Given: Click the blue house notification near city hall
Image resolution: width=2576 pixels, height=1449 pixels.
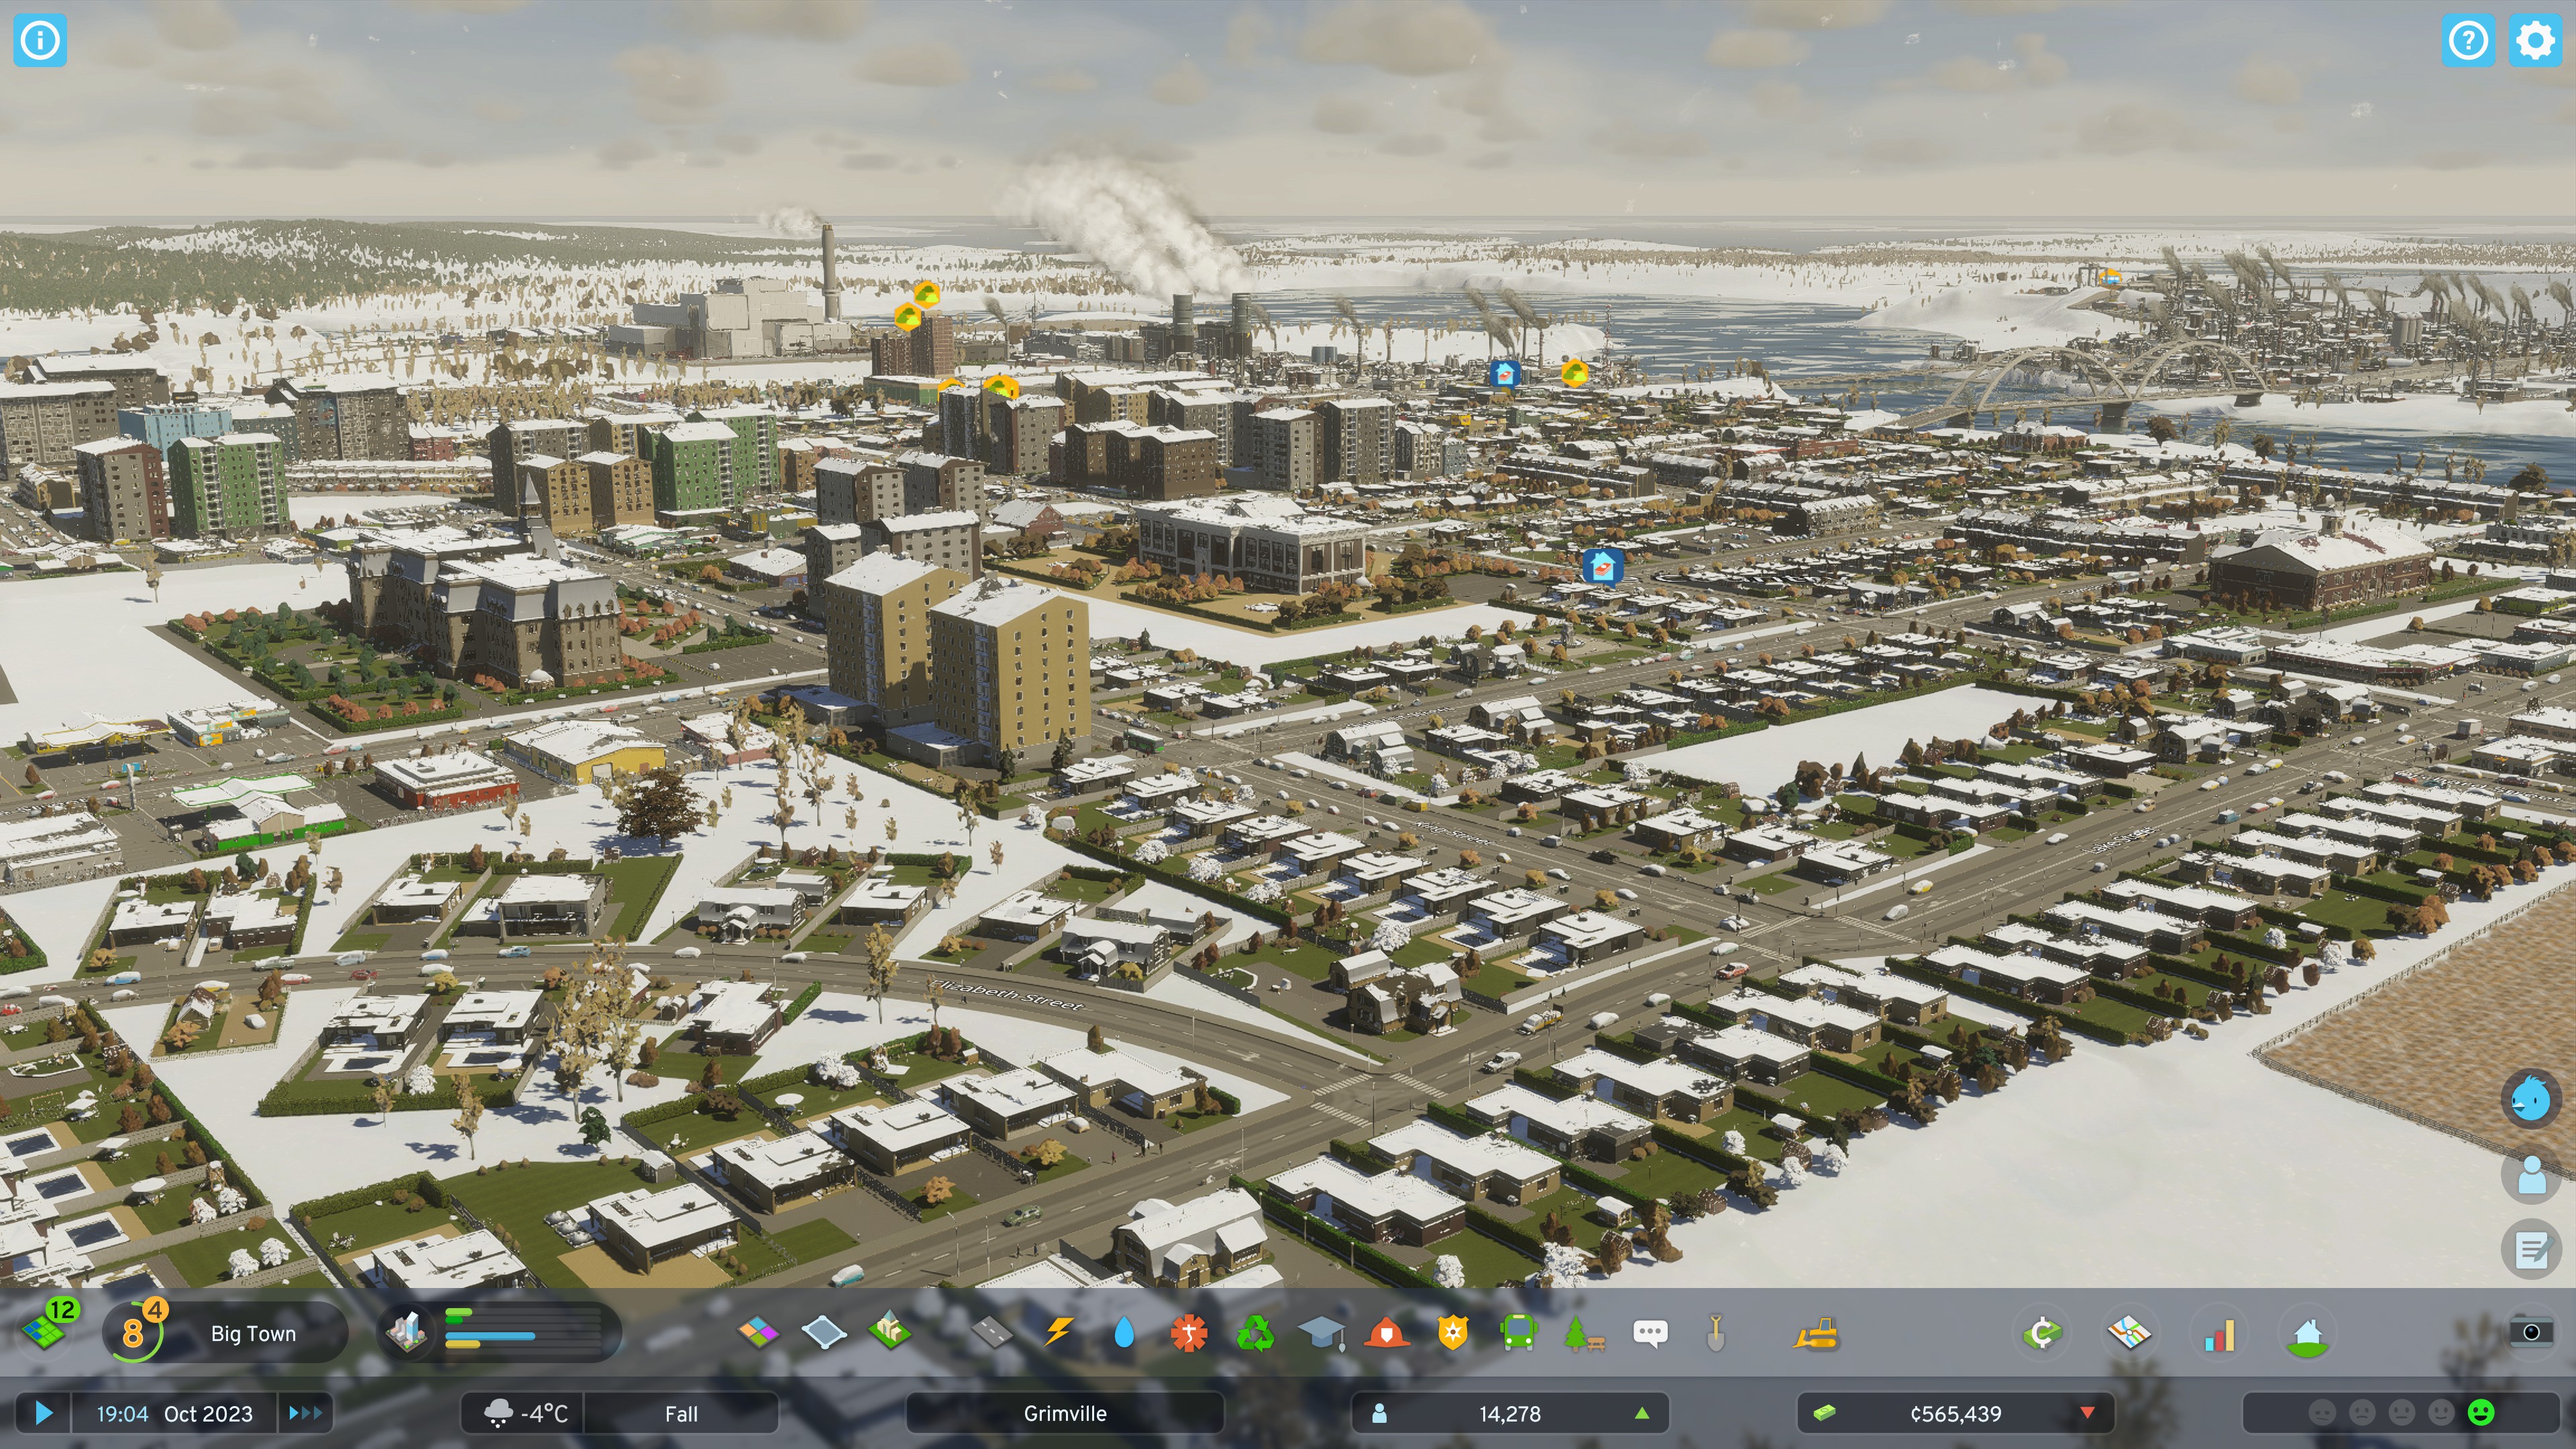Looking at the screenshot, I should (x=1602, y=566).
